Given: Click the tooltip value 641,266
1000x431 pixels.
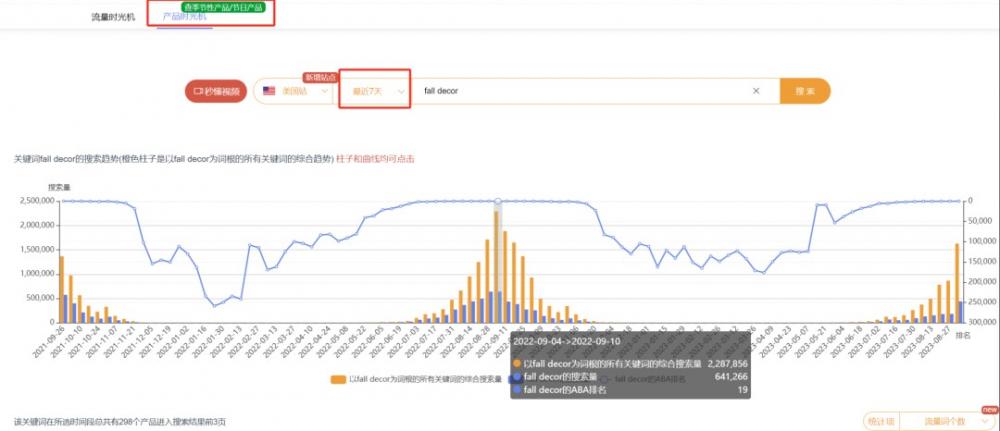Looking at the screenshot, I should (x=731, y=377).
